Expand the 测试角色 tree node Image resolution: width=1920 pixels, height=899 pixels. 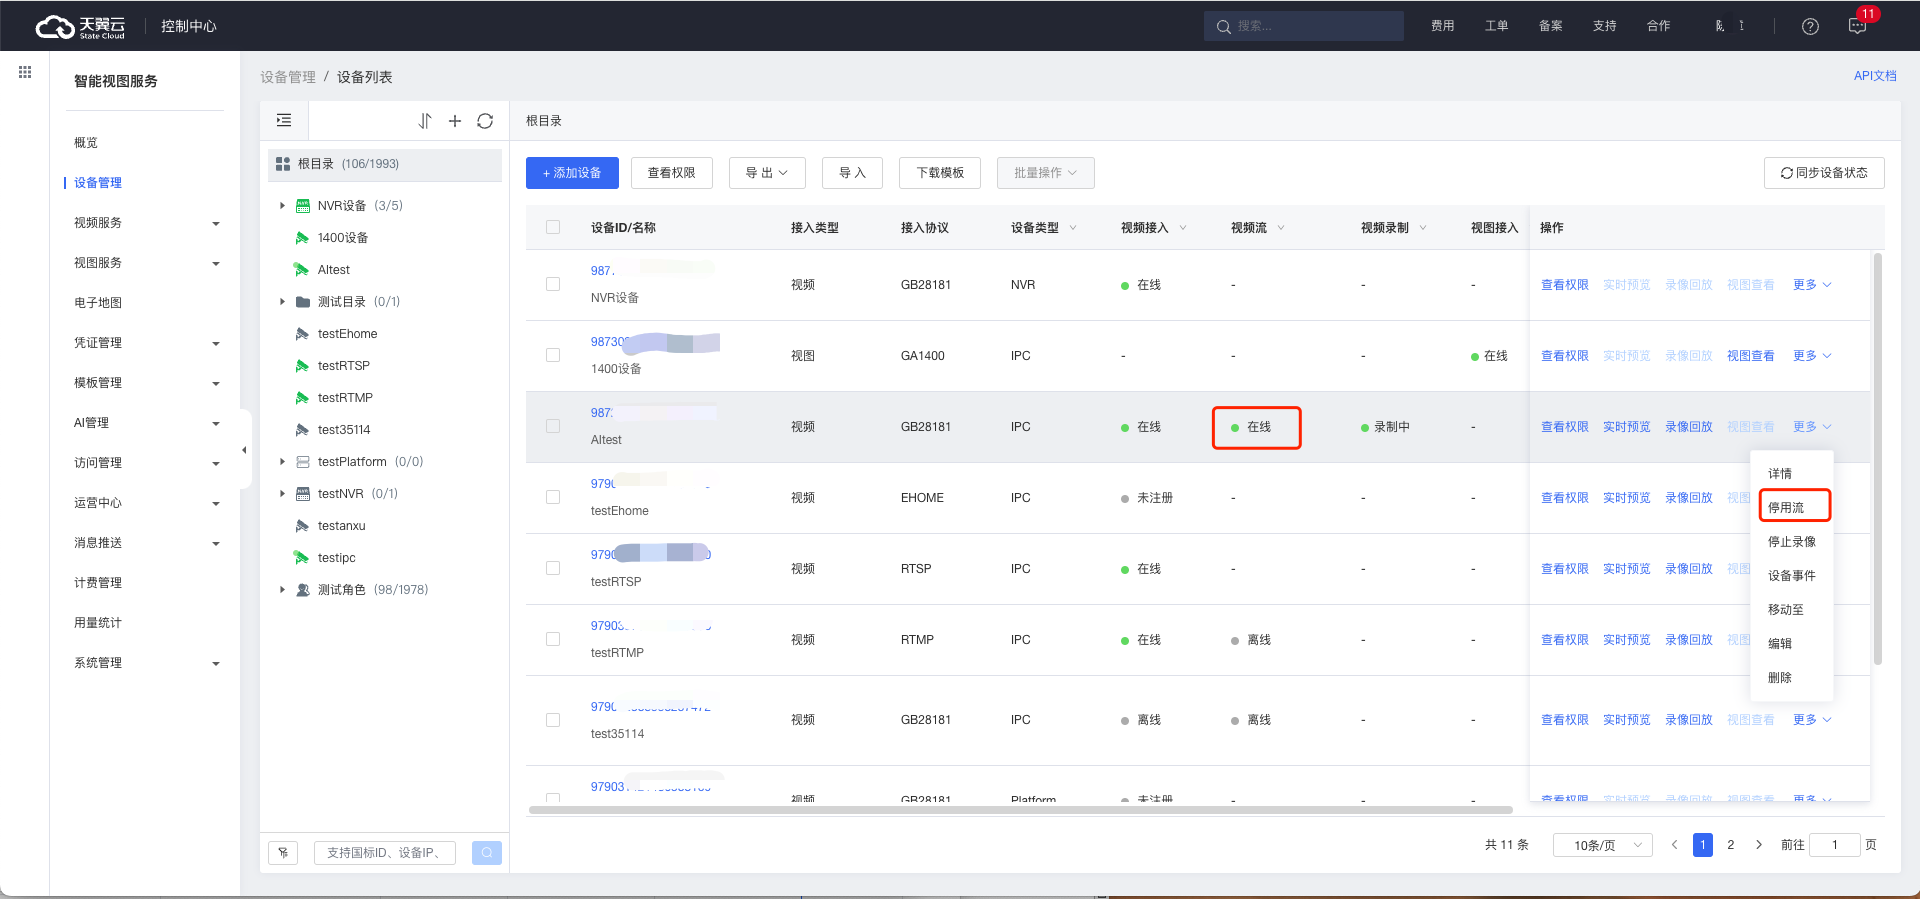(282, 590)
